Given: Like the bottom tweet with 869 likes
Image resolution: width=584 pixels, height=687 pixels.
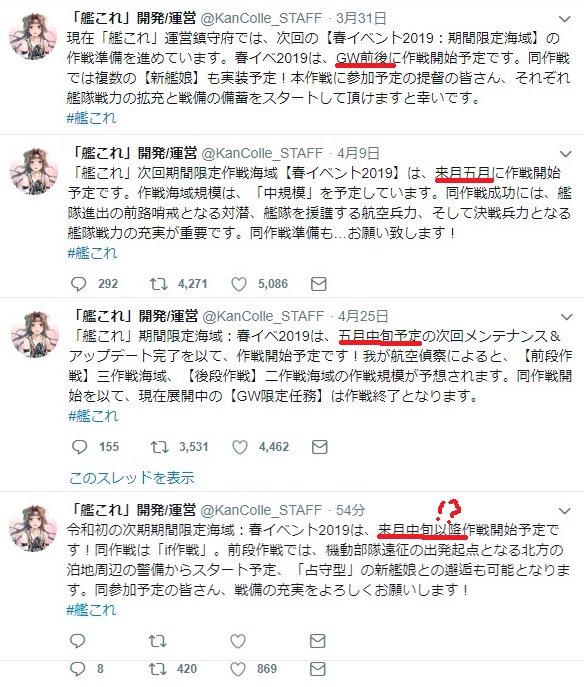Looking at the screenshot, I should [238, 669].
